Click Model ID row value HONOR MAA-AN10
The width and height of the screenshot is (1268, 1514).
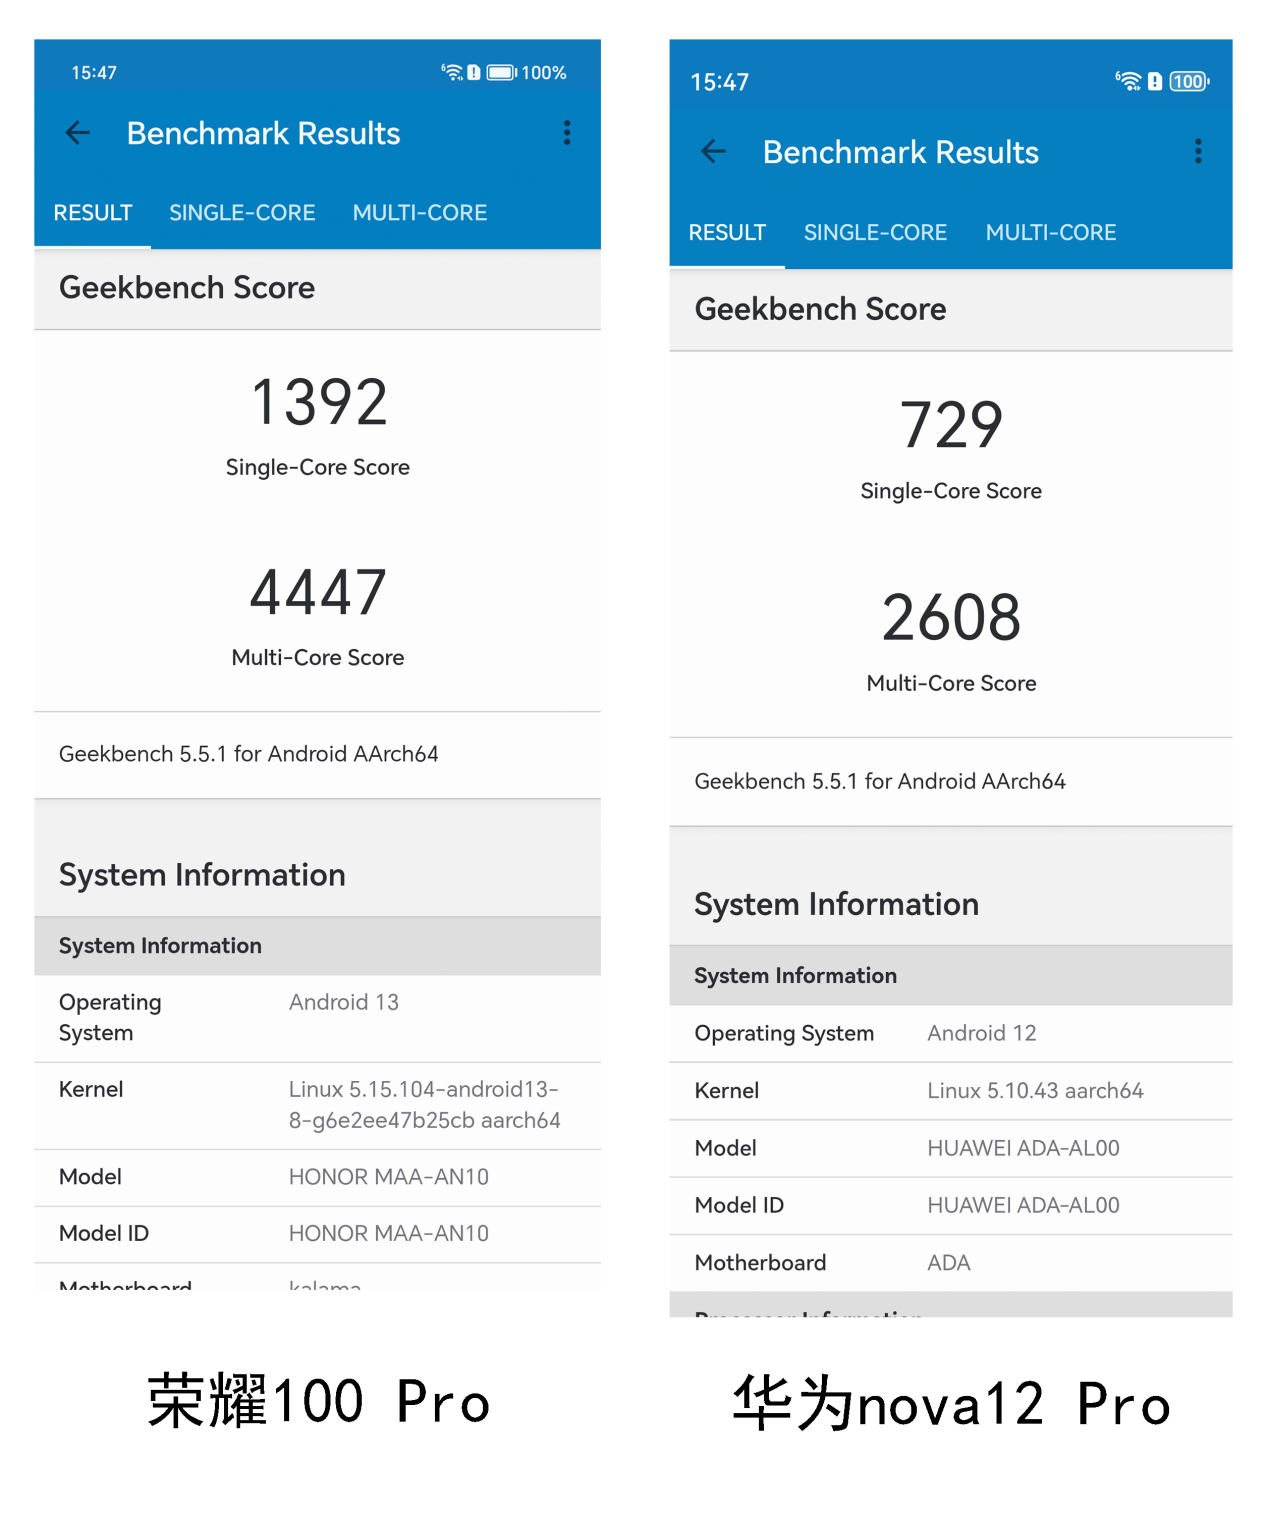(389, 1234)
